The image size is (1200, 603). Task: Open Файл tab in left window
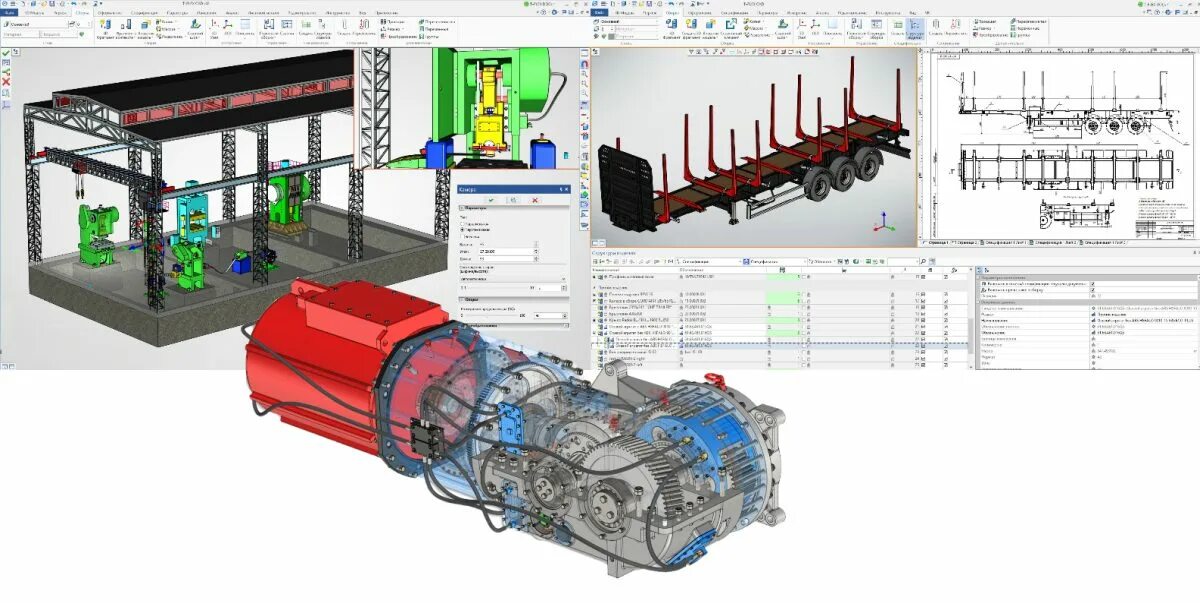10,12
